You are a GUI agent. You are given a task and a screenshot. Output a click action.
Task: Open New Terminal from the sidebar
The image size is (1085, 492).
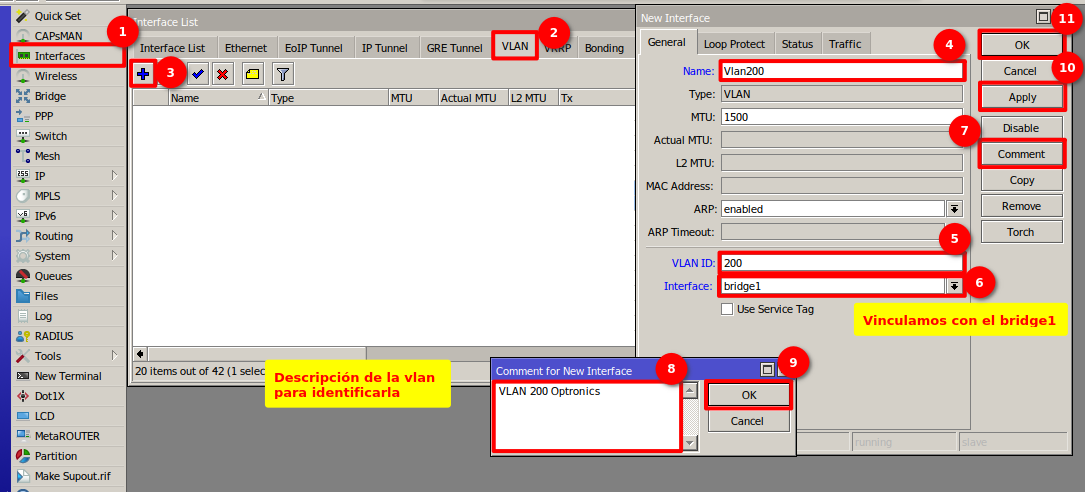(x=67, y=376)
